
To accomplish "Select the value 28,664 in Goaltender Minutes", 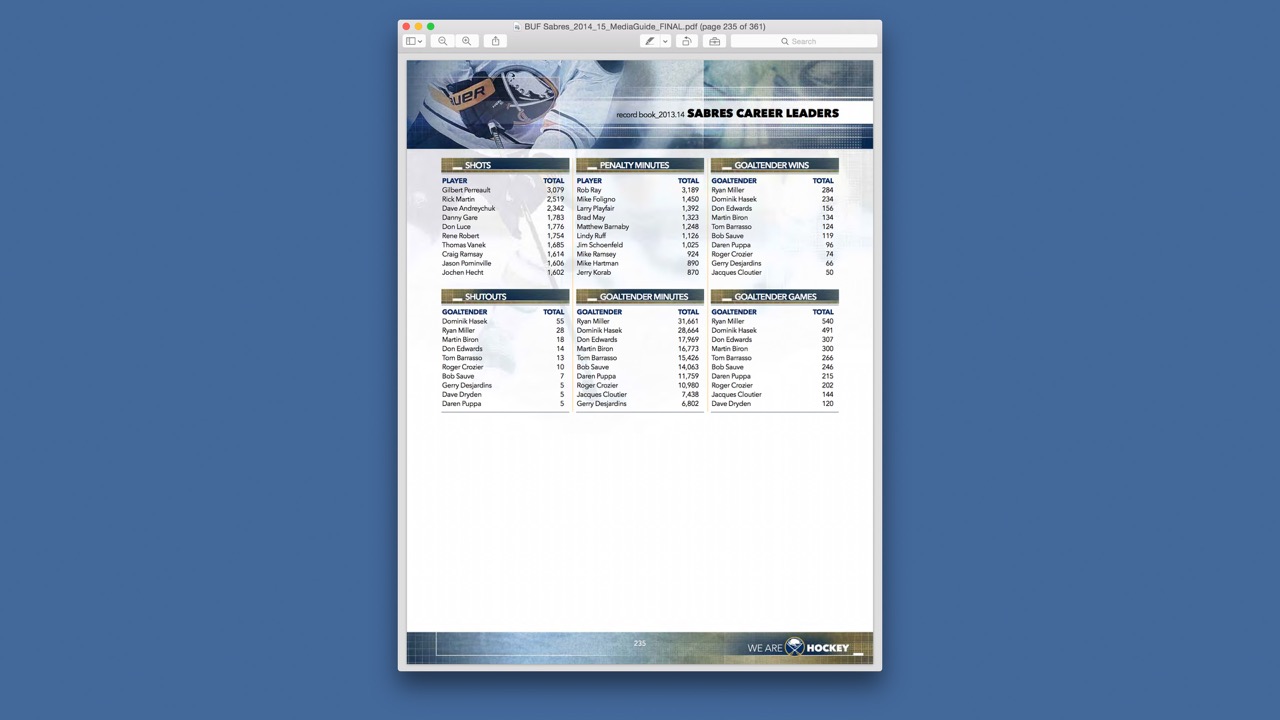I will tap(688, 330).
